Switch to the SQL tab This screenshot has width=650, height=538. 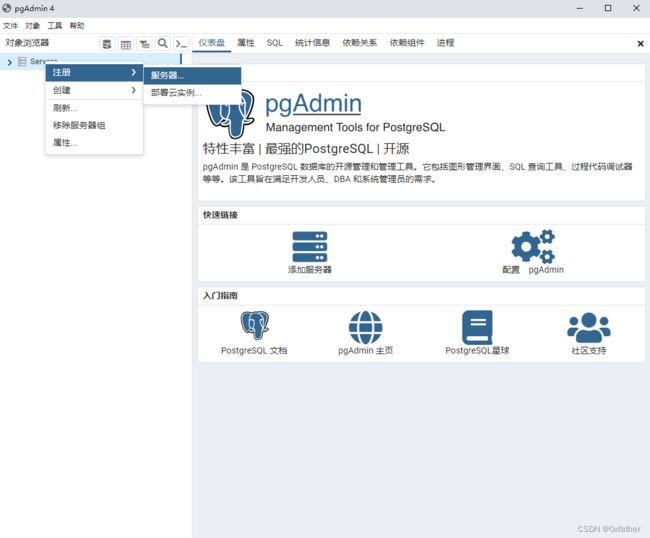point(274,43)
